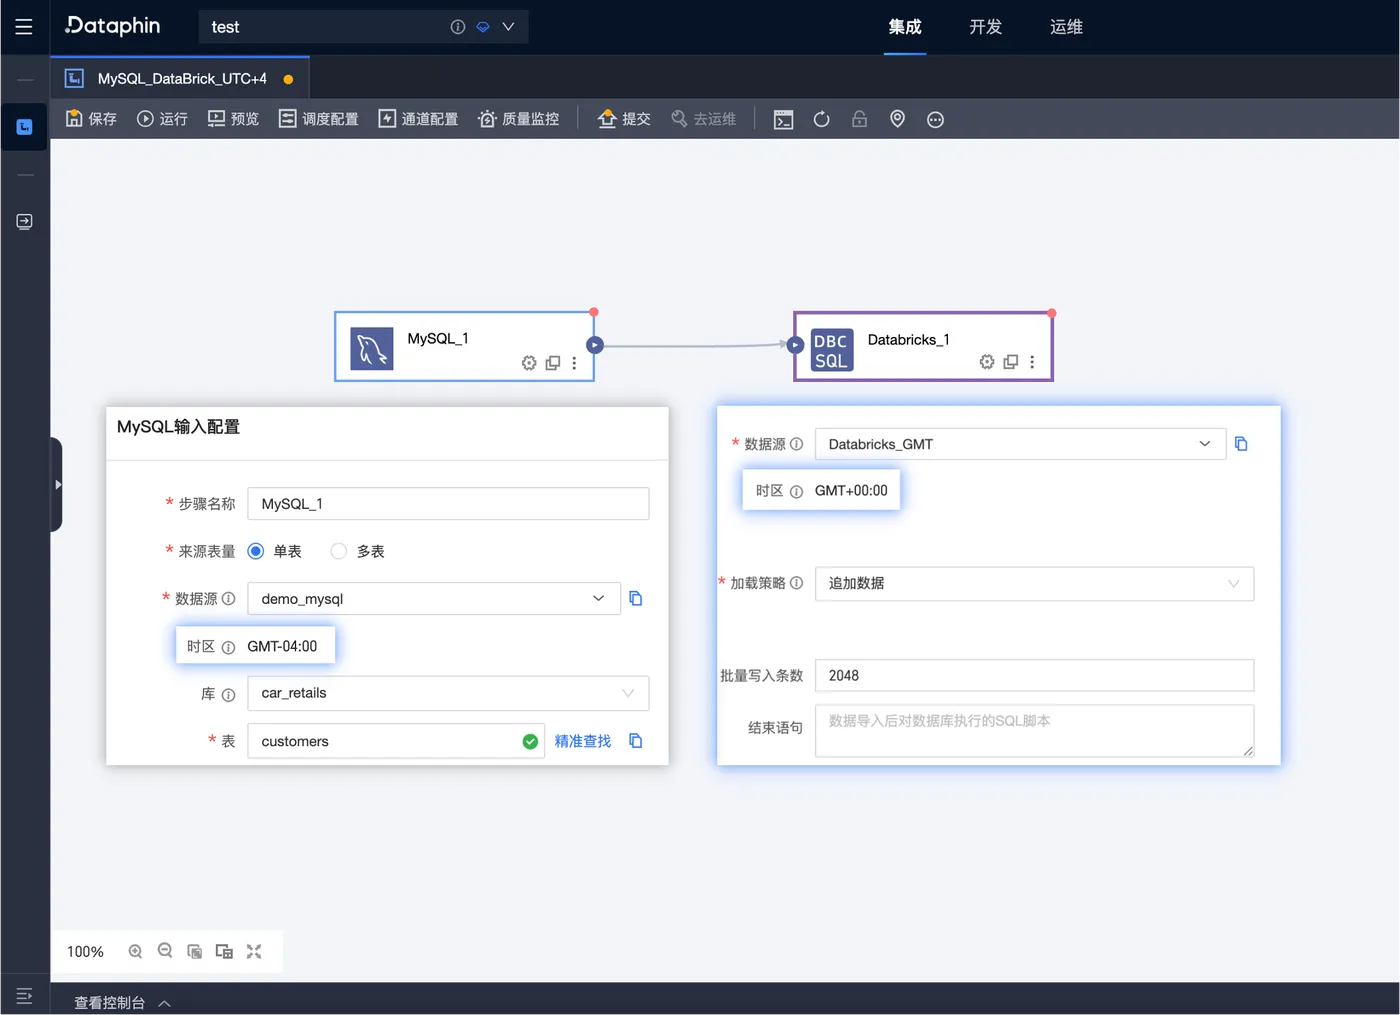Click info icon next to Databricks 数据源 label
This screenshot has width=1400, height=1015.
(x=796, y=444)
